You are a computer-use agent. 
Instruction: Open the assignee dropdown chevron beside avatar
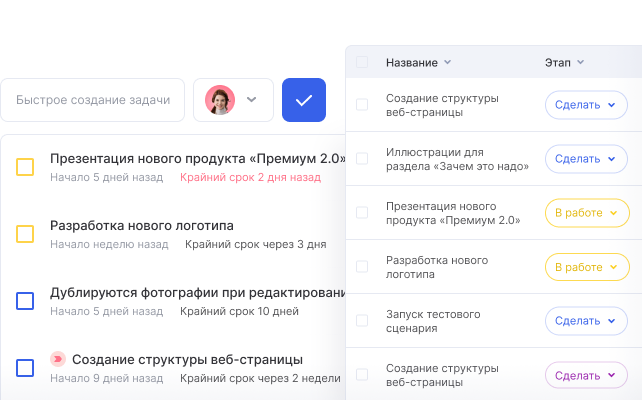pyautogui.click(x=251, y=99)
